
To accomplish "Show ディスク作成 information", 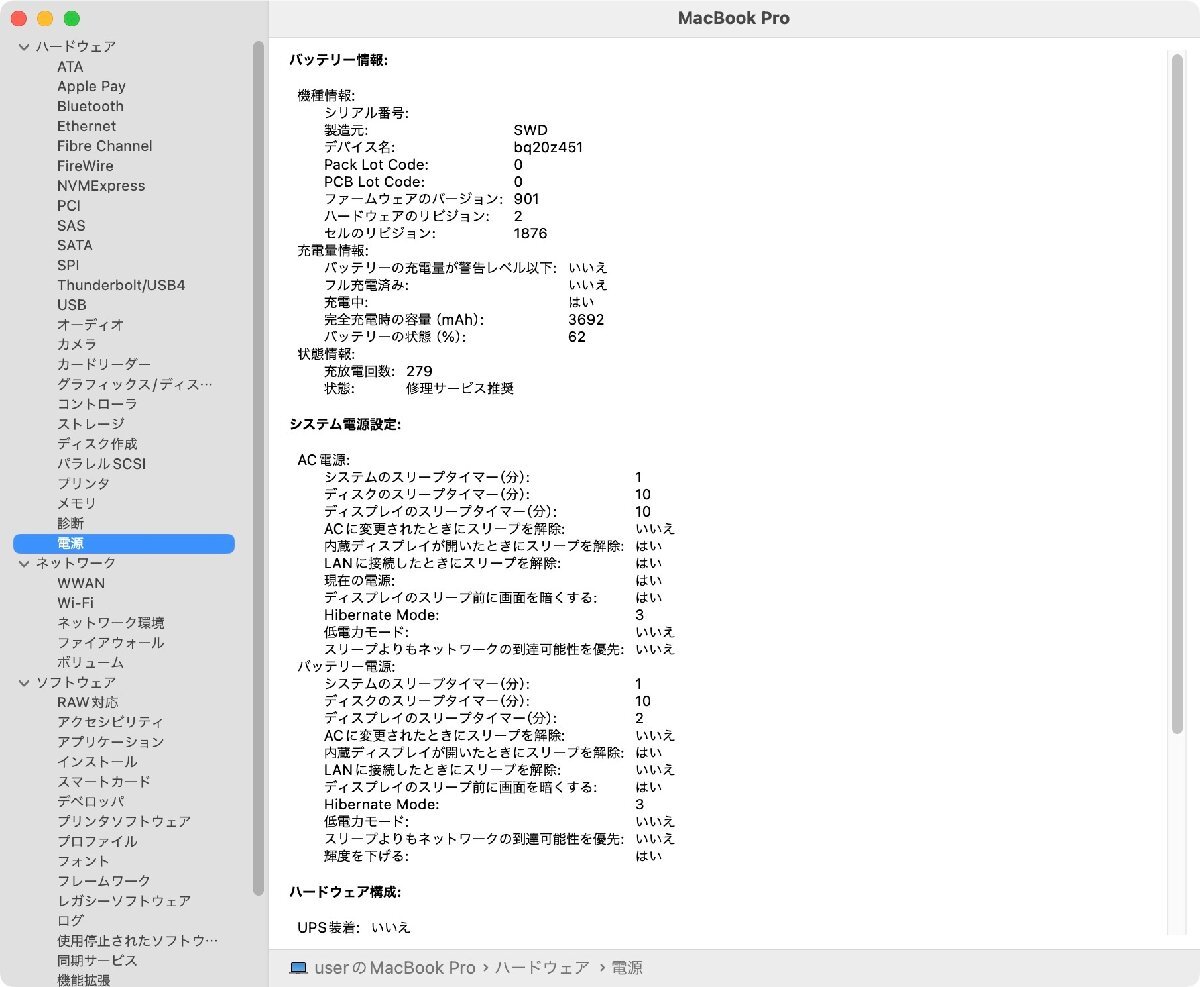I will pyautogui.click(x=97, y=444).
